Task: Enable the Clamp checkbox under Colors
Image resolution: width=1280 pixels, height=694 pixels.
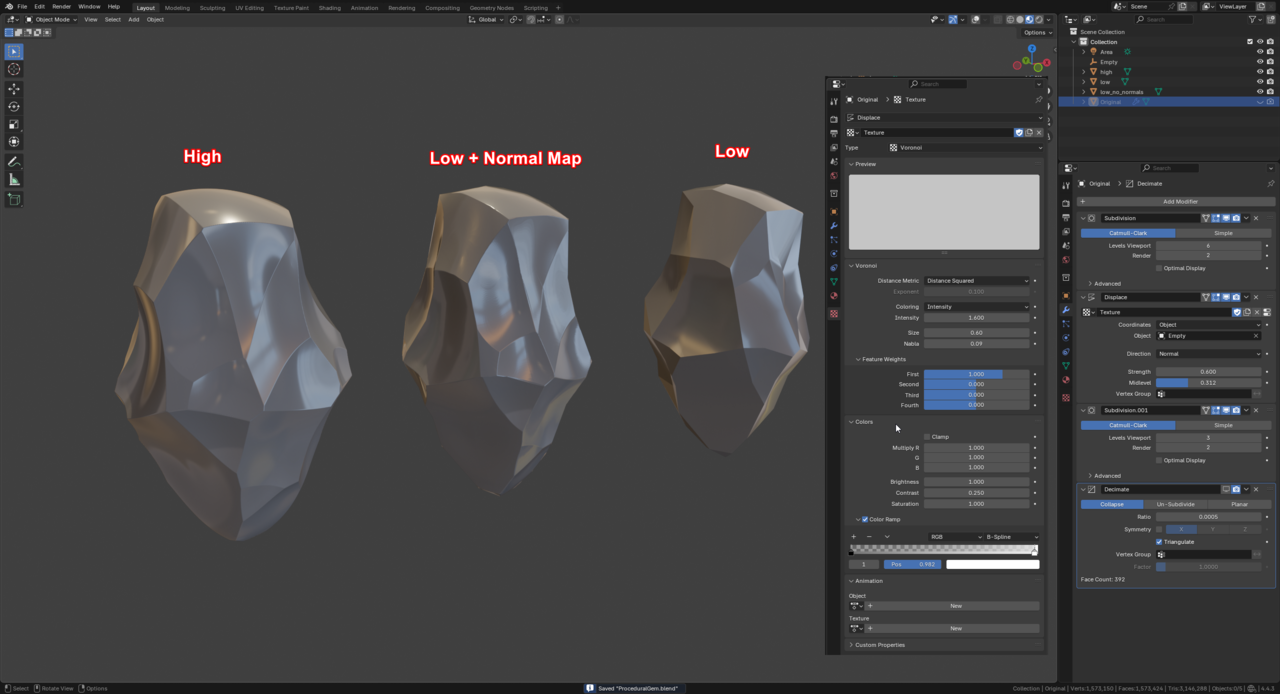Action: coord(927,437)
